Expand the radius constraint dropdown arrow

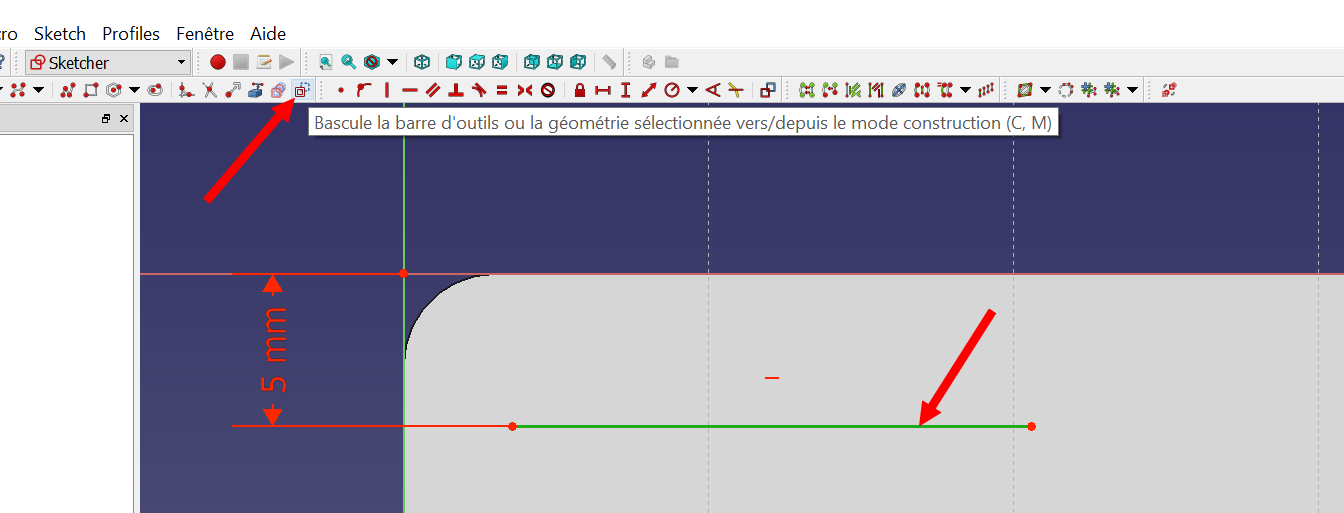pos(692,90)
